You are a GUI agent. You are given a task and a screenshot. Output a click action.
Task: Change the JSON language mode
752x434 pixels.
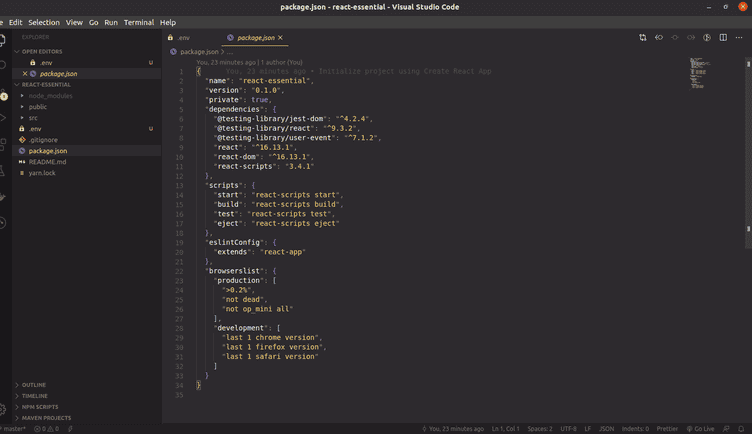(x=607, y=429)
